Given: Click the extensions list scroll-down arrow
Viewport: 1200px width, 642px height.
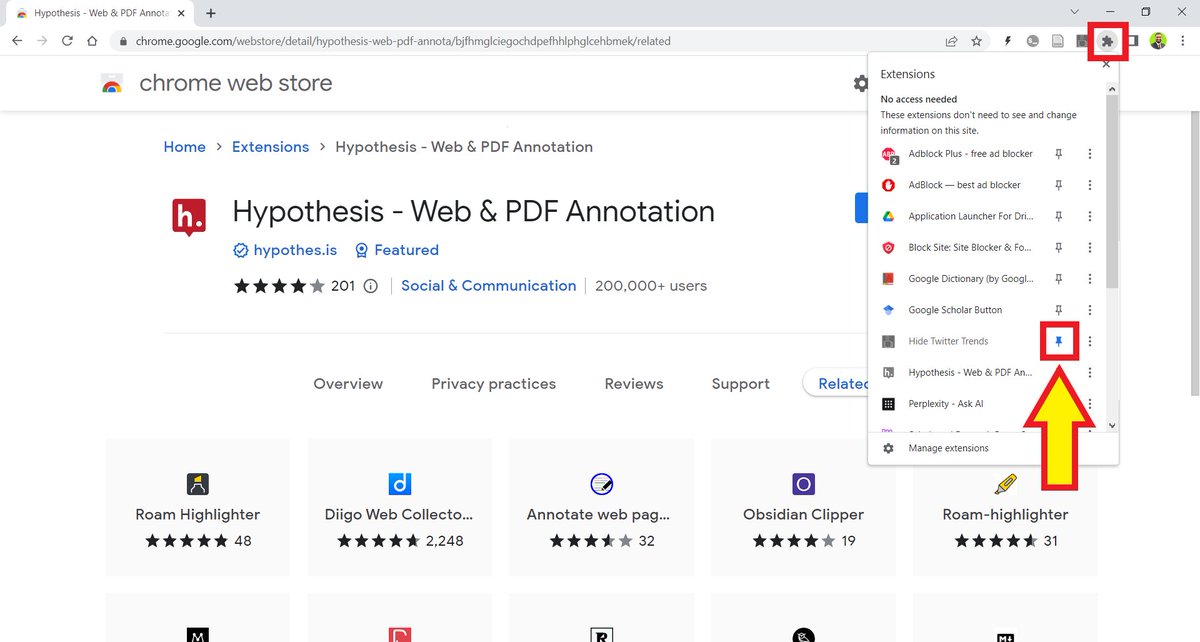Looking at the screenshot, I should [x=1112, y=425].
